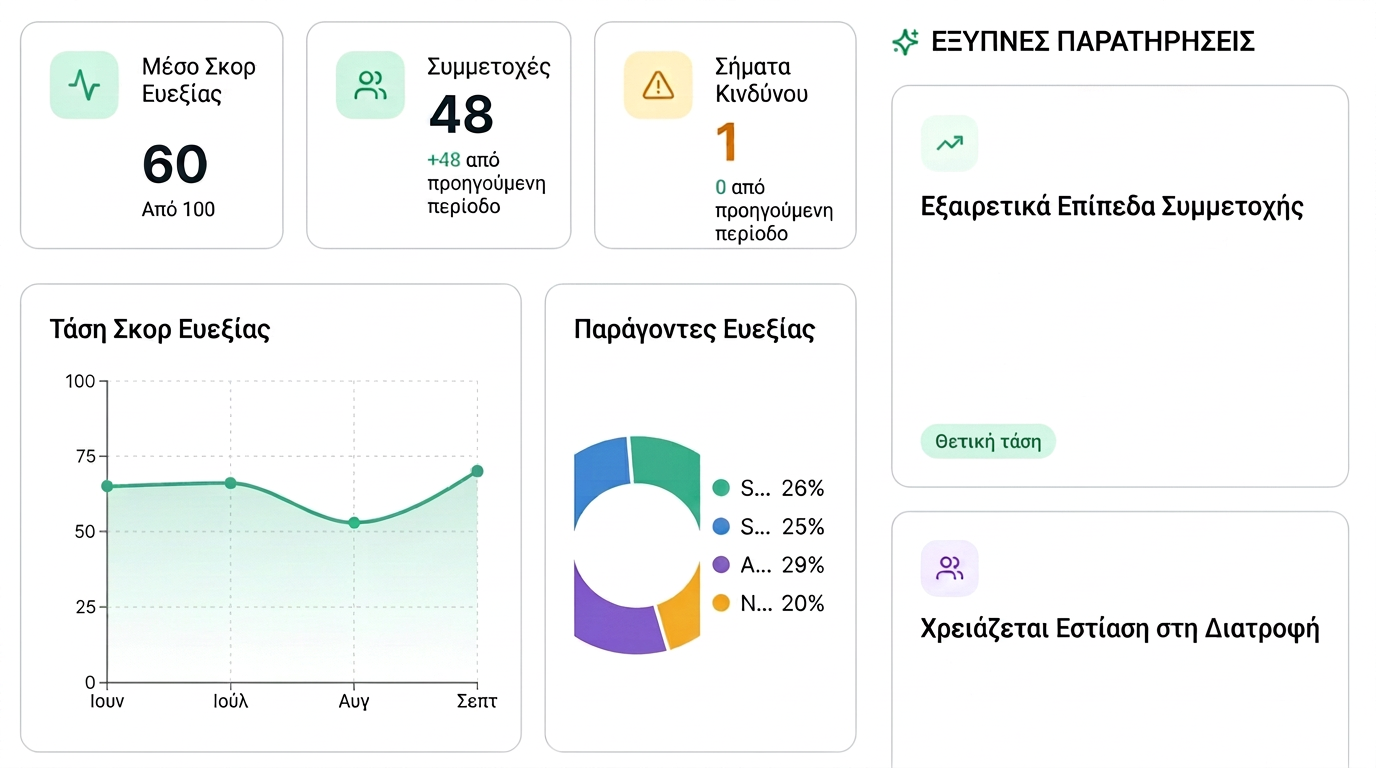Click the Συμμετοχές card title

(489, 67)
